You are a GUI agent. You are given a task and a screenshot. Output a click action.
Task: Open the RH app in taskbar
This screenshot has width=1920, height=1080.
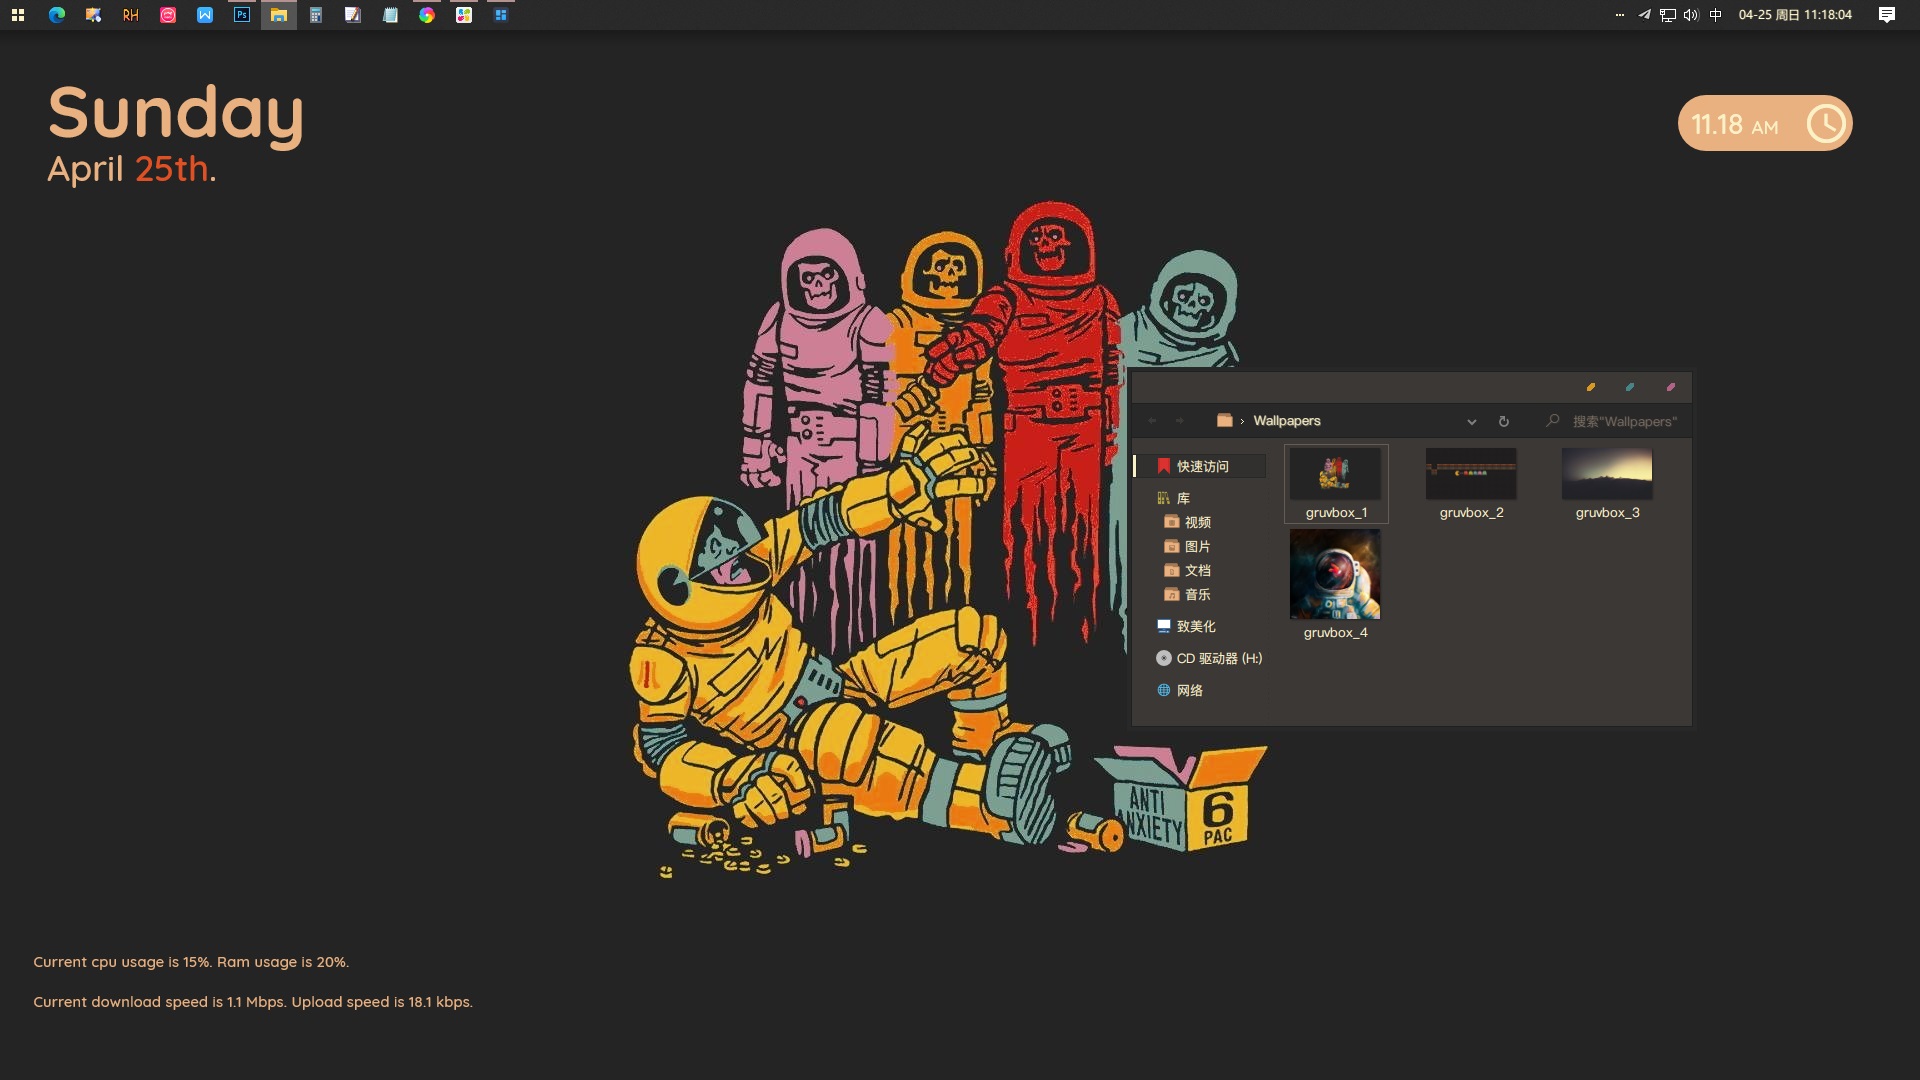(131, 15)
